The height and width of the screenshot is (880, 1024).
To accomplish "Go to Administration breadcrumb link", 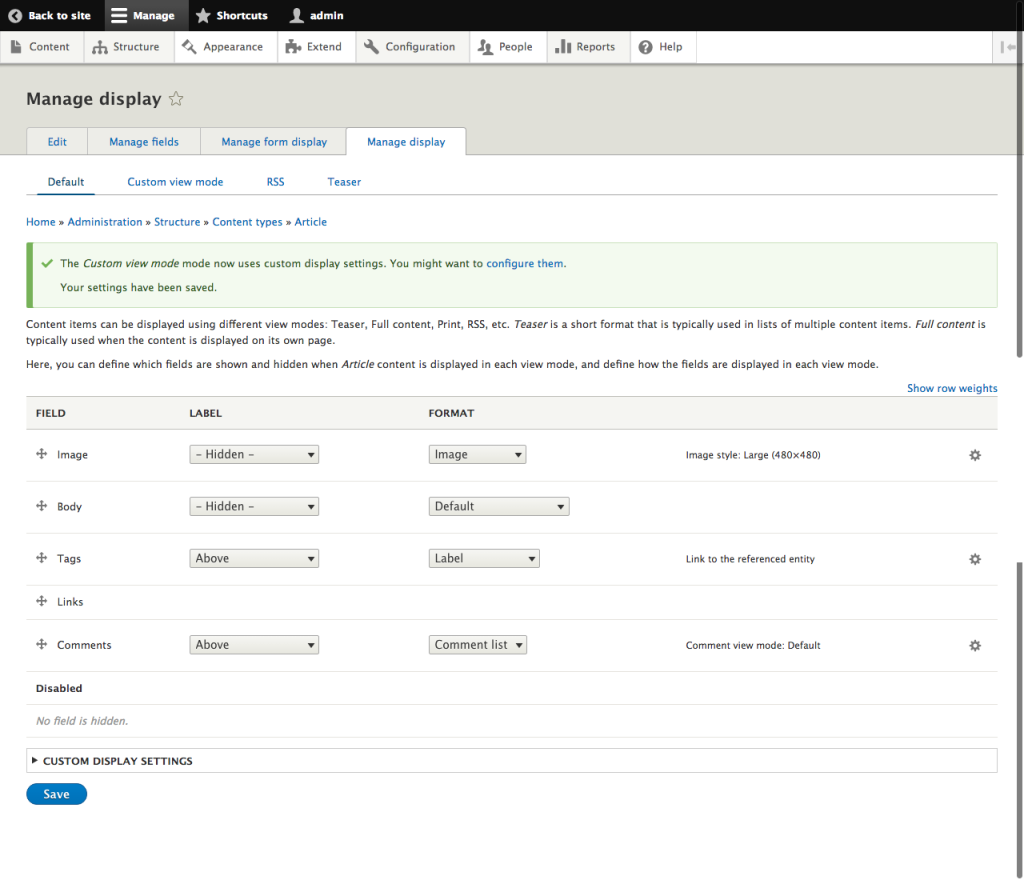I will click(104, 222).
